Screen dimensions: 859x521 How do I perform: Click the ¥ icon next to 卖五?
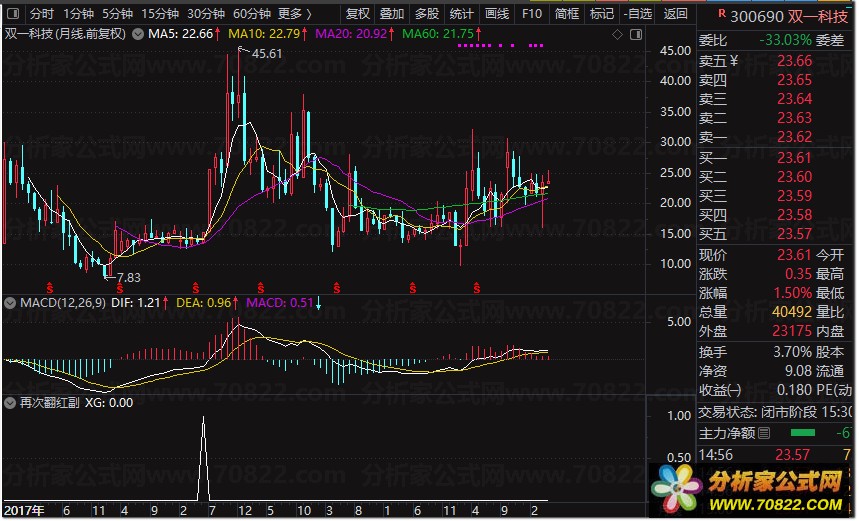(734, 61)
